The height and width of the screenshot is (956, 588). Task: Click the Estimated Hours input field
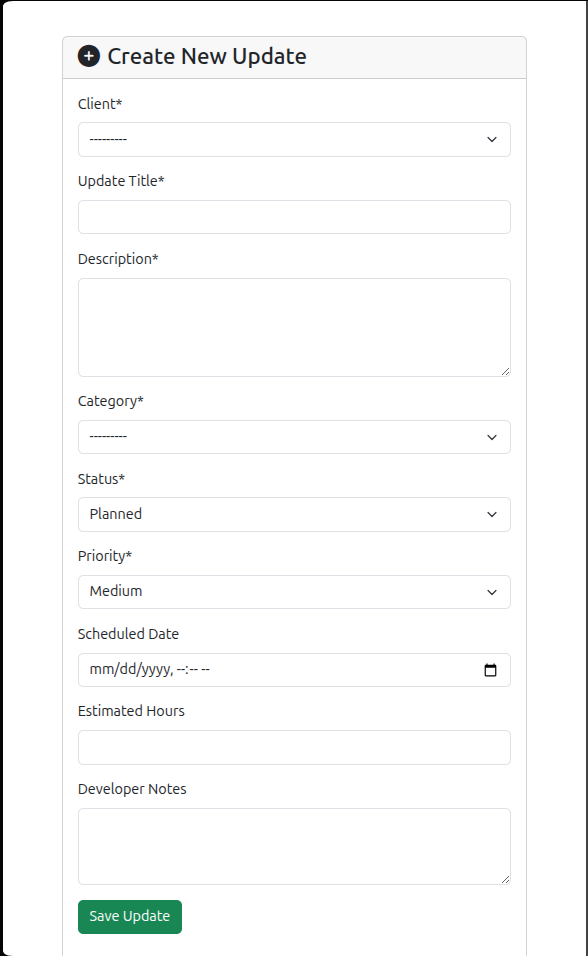tap(294, 747)
